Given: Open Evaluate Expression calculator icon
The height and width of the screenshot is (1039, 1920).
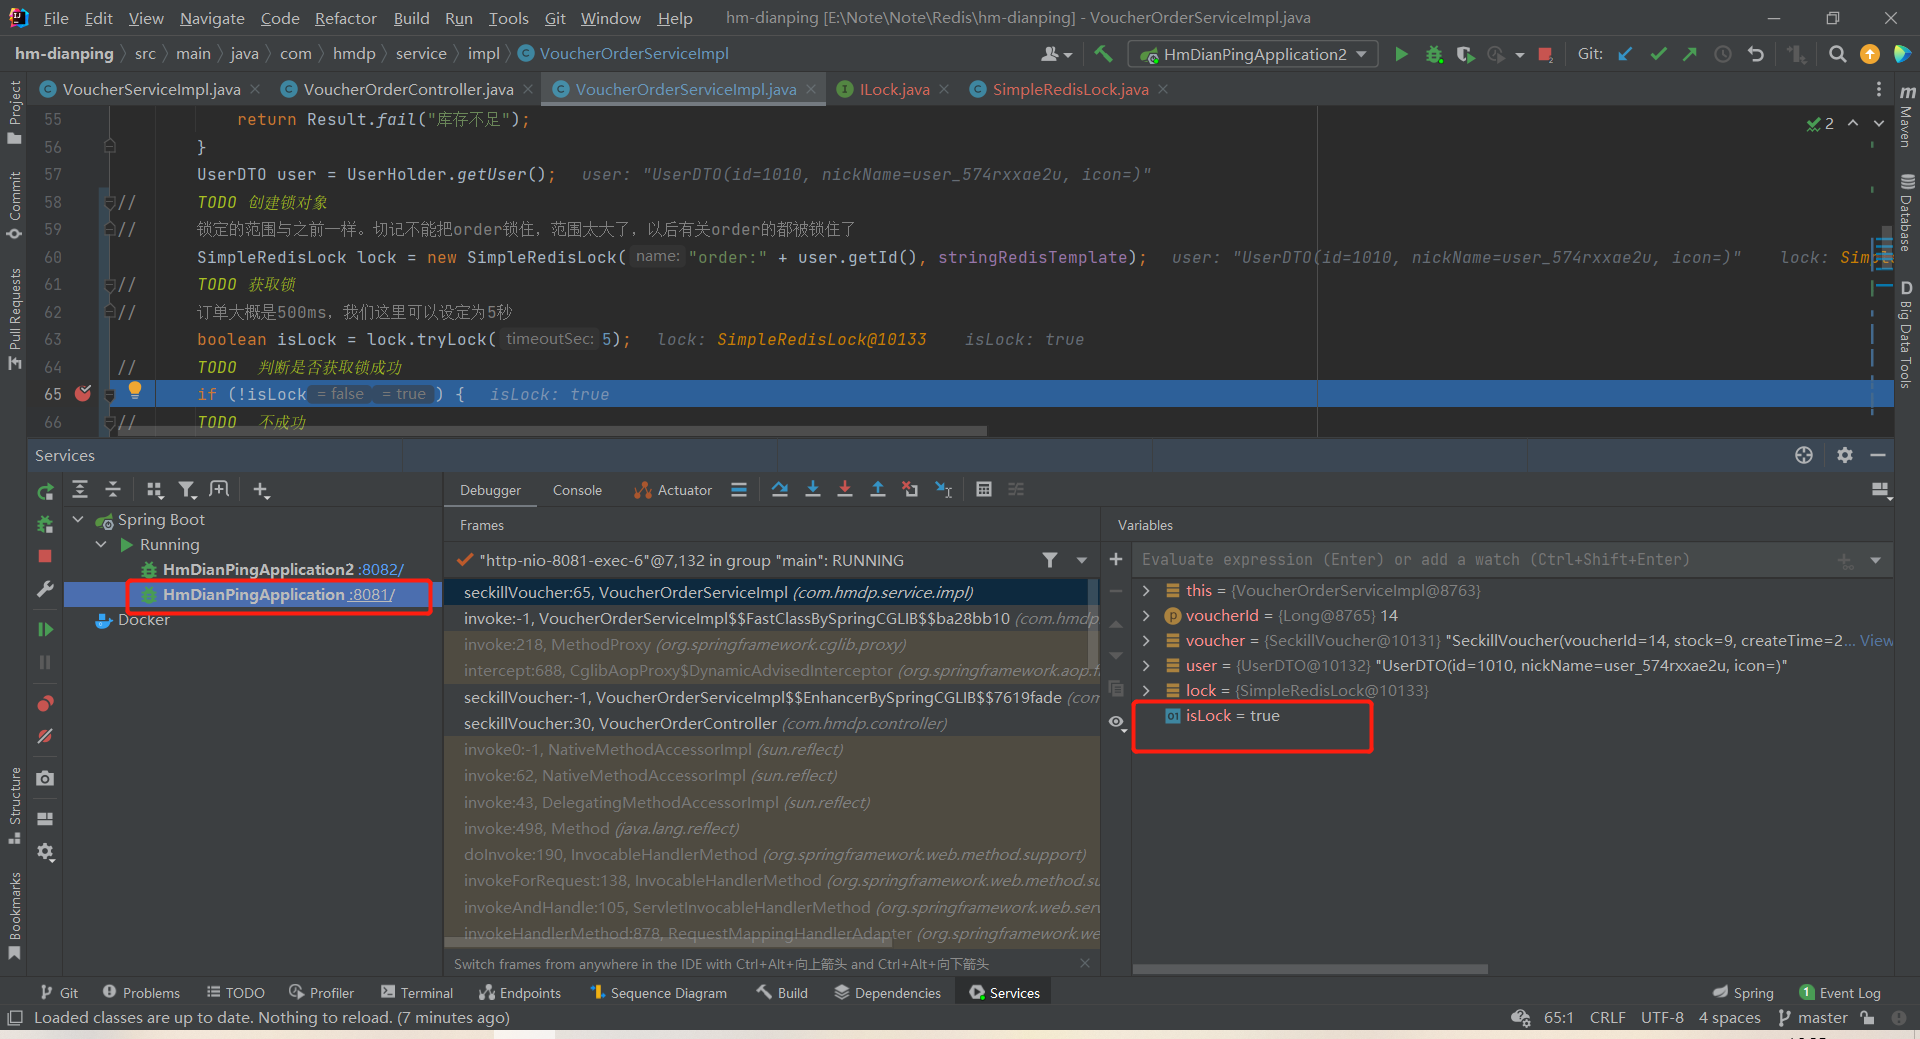Looking at the screenshot, I should [x=984, y=489].
